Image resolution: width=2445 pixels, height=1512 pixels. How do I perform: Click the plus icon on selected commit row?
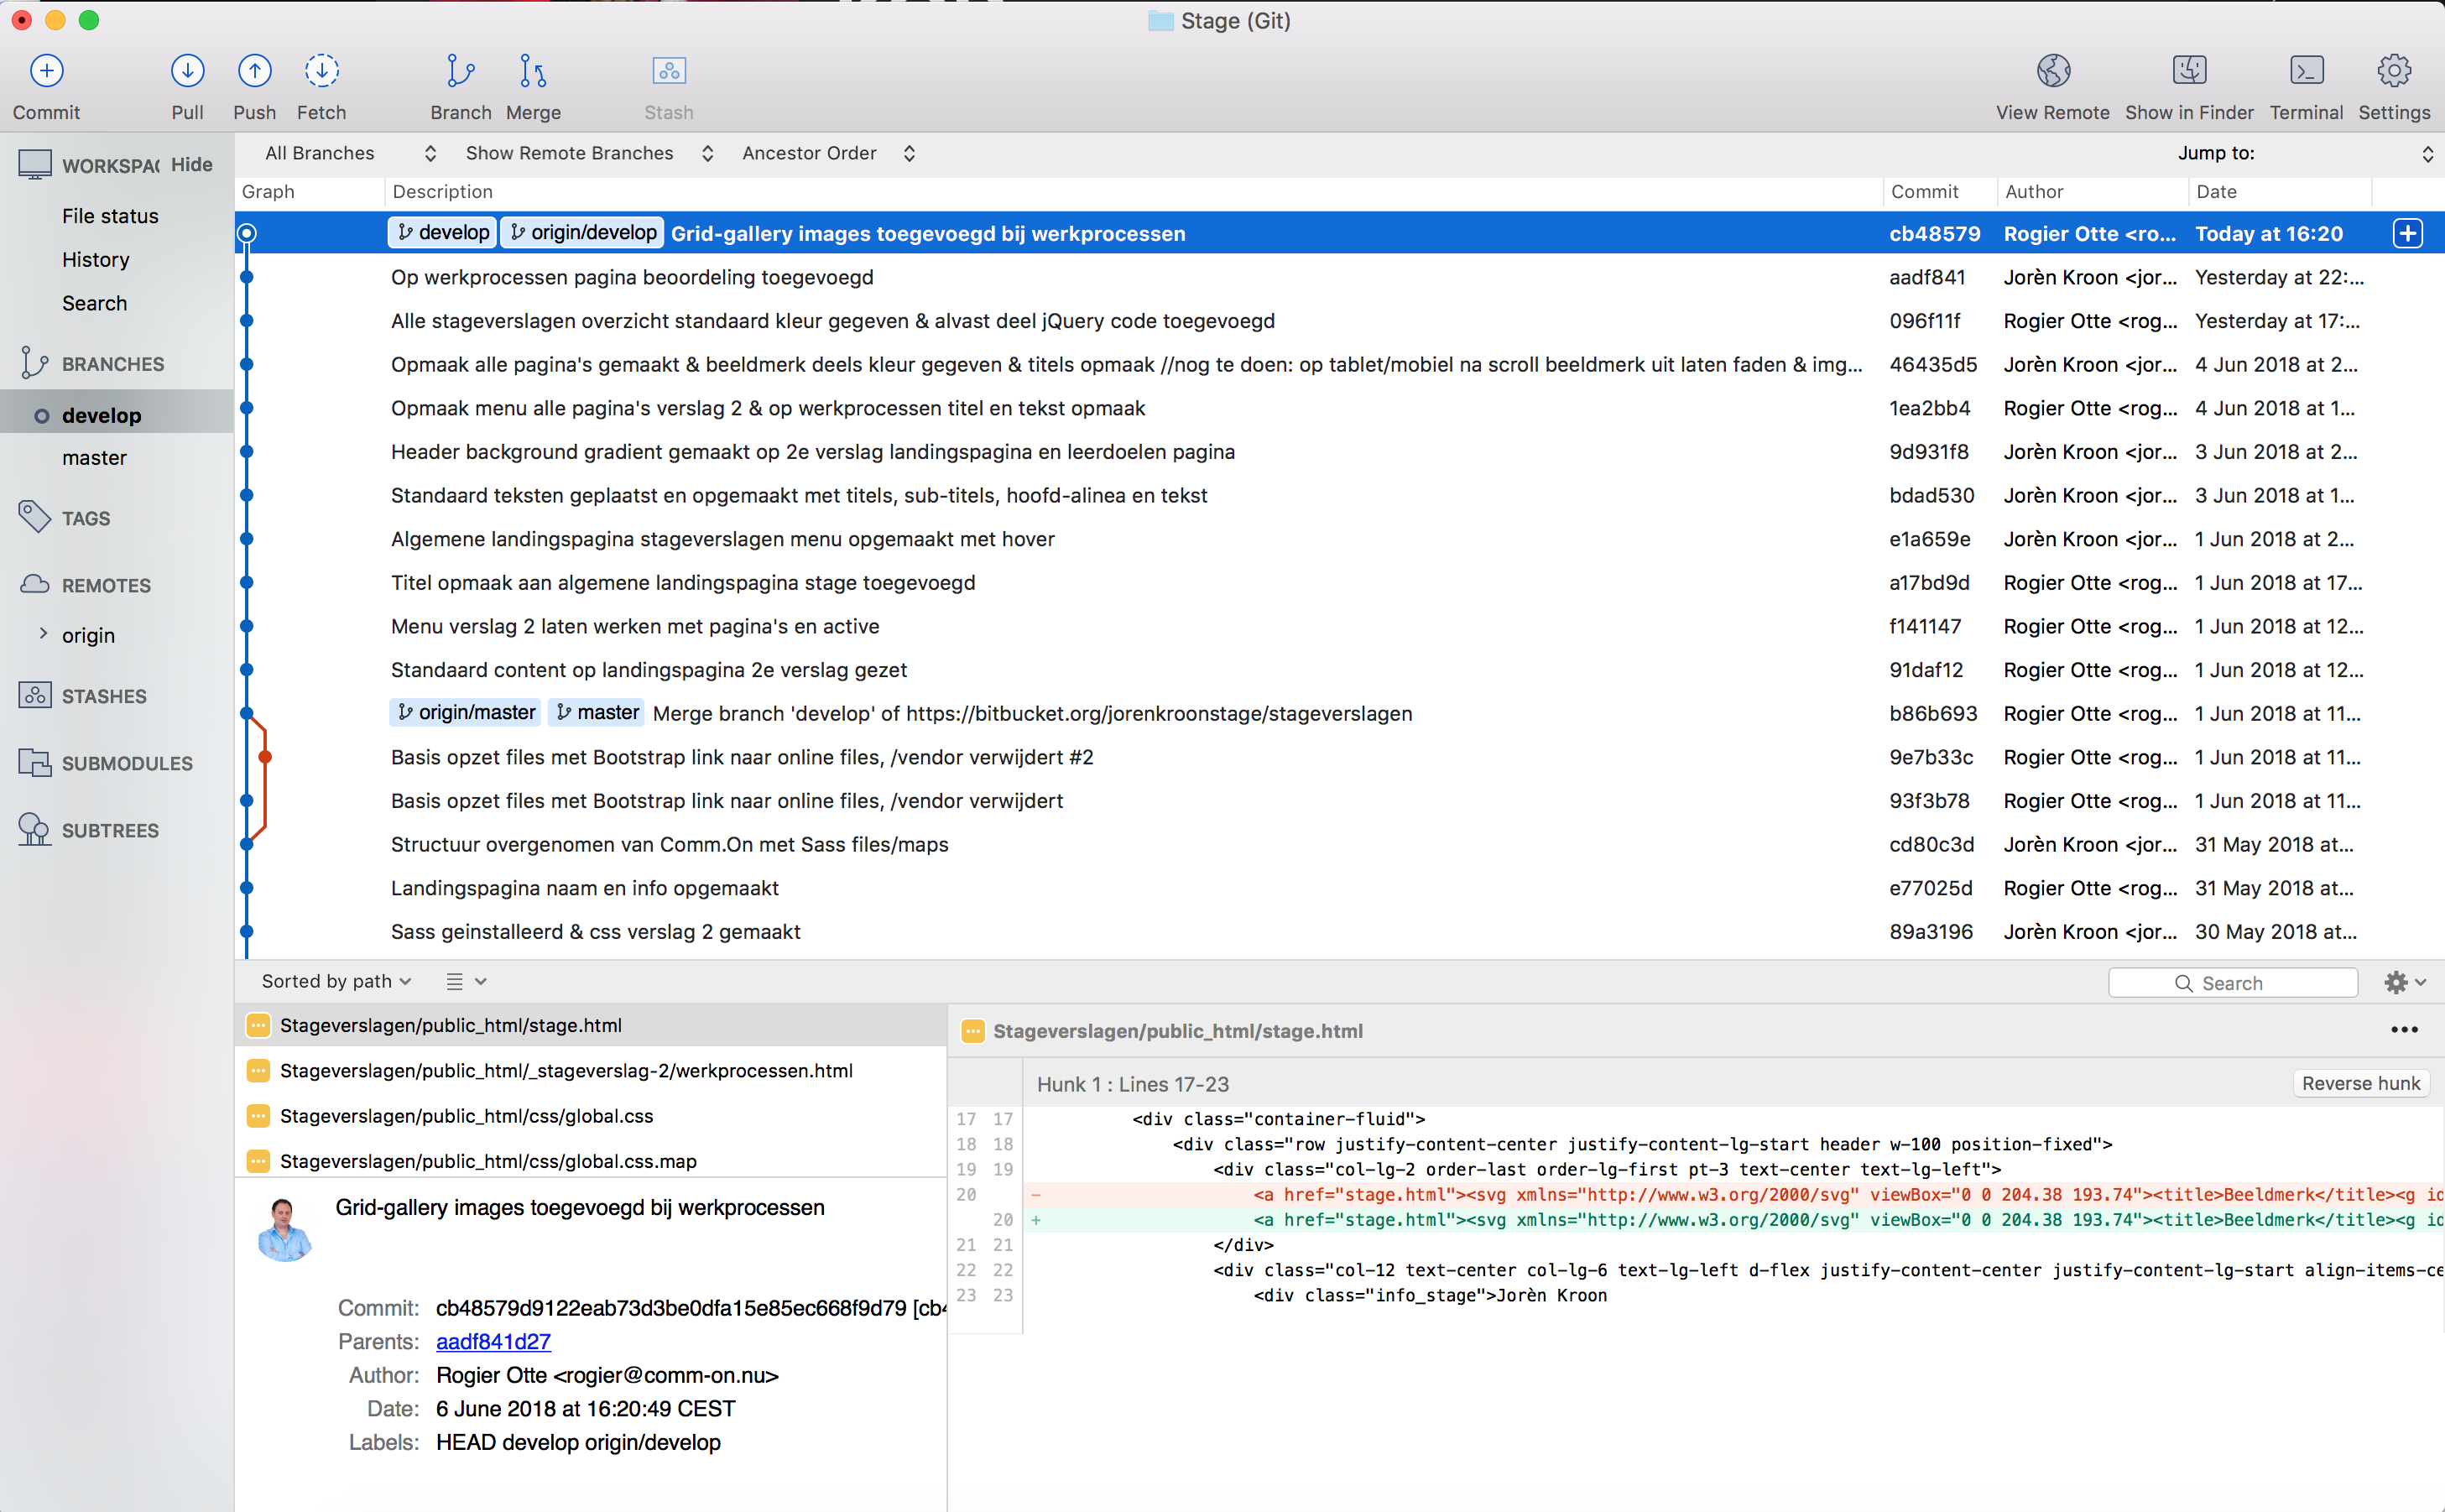tap(2407, 233)
